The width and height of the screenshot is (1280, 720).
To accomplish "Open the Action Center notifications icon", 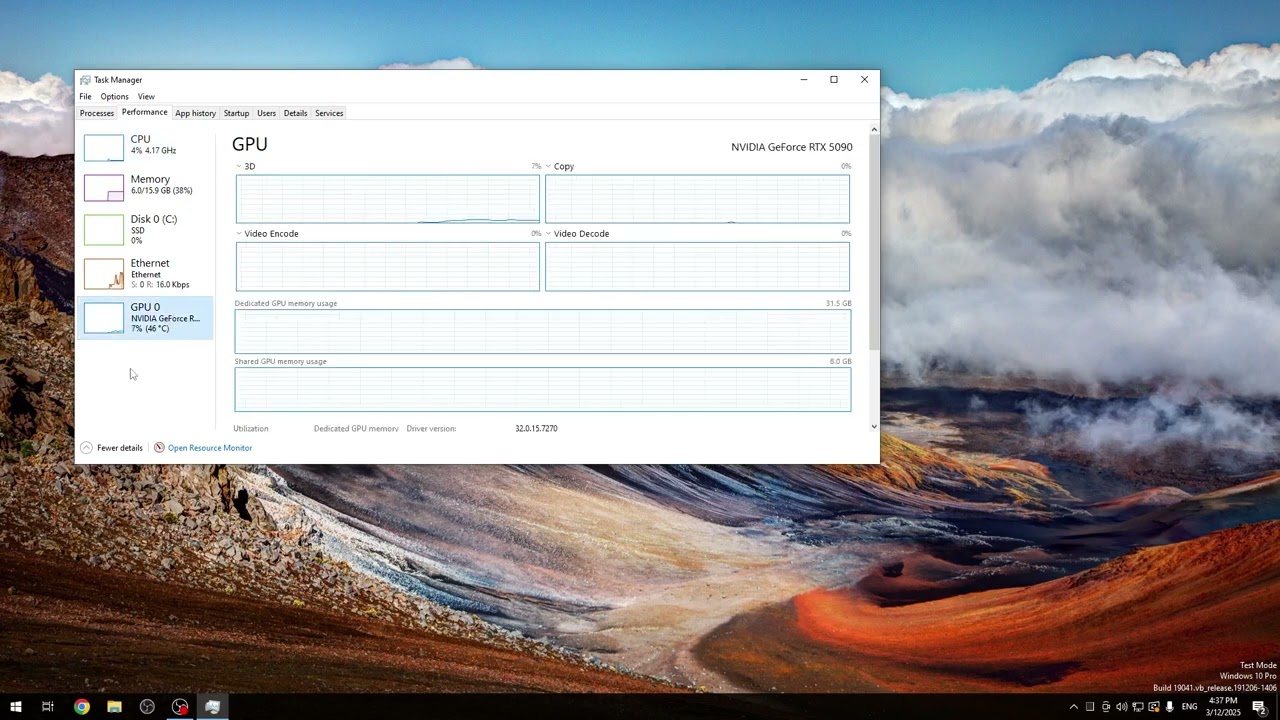I will 1260,707.
